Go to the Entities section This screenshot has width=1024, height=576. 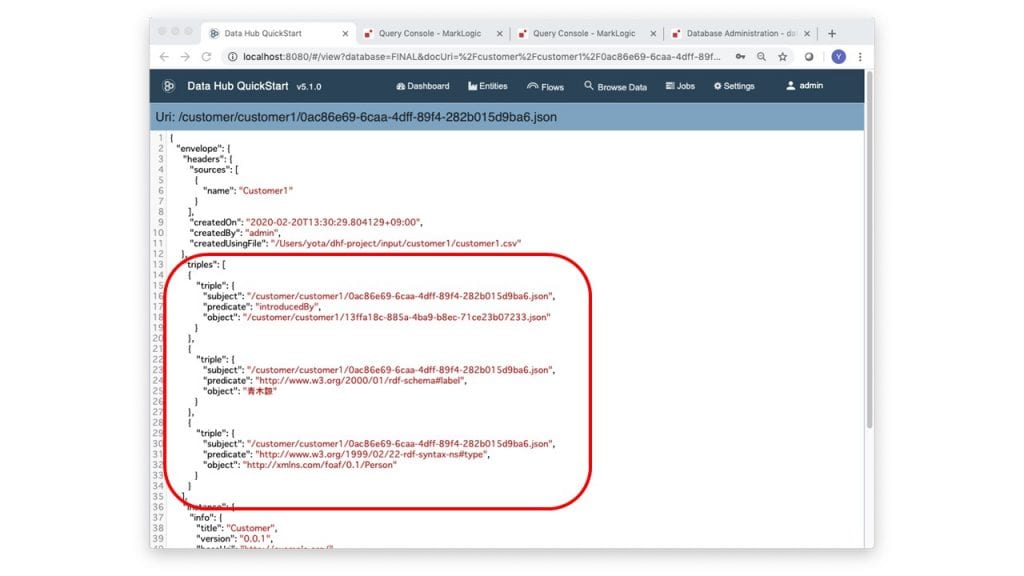(488, 86)
